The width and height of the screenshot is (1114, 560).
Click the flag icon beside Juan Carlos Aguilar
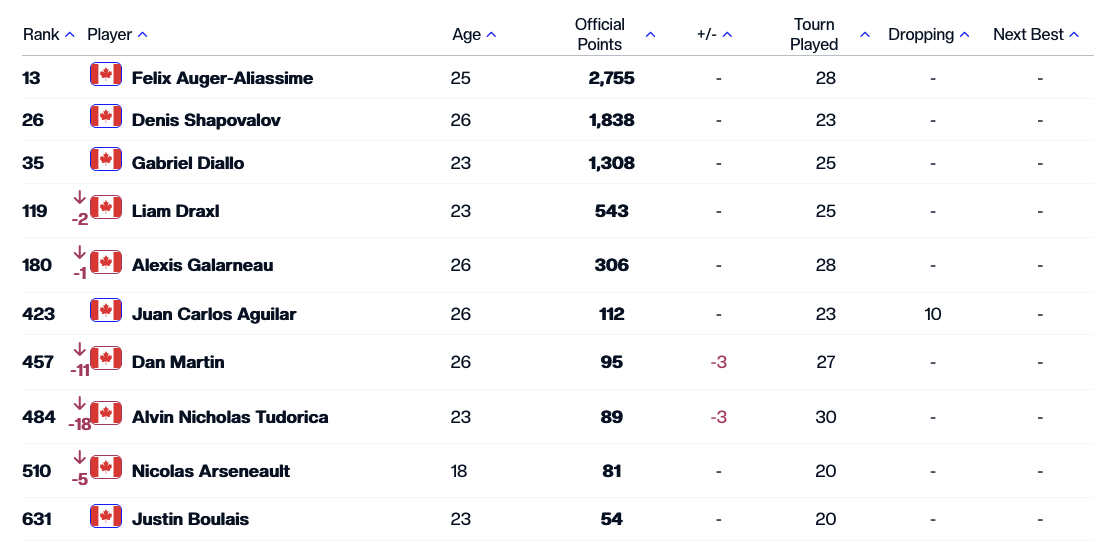tap(106, 311)
